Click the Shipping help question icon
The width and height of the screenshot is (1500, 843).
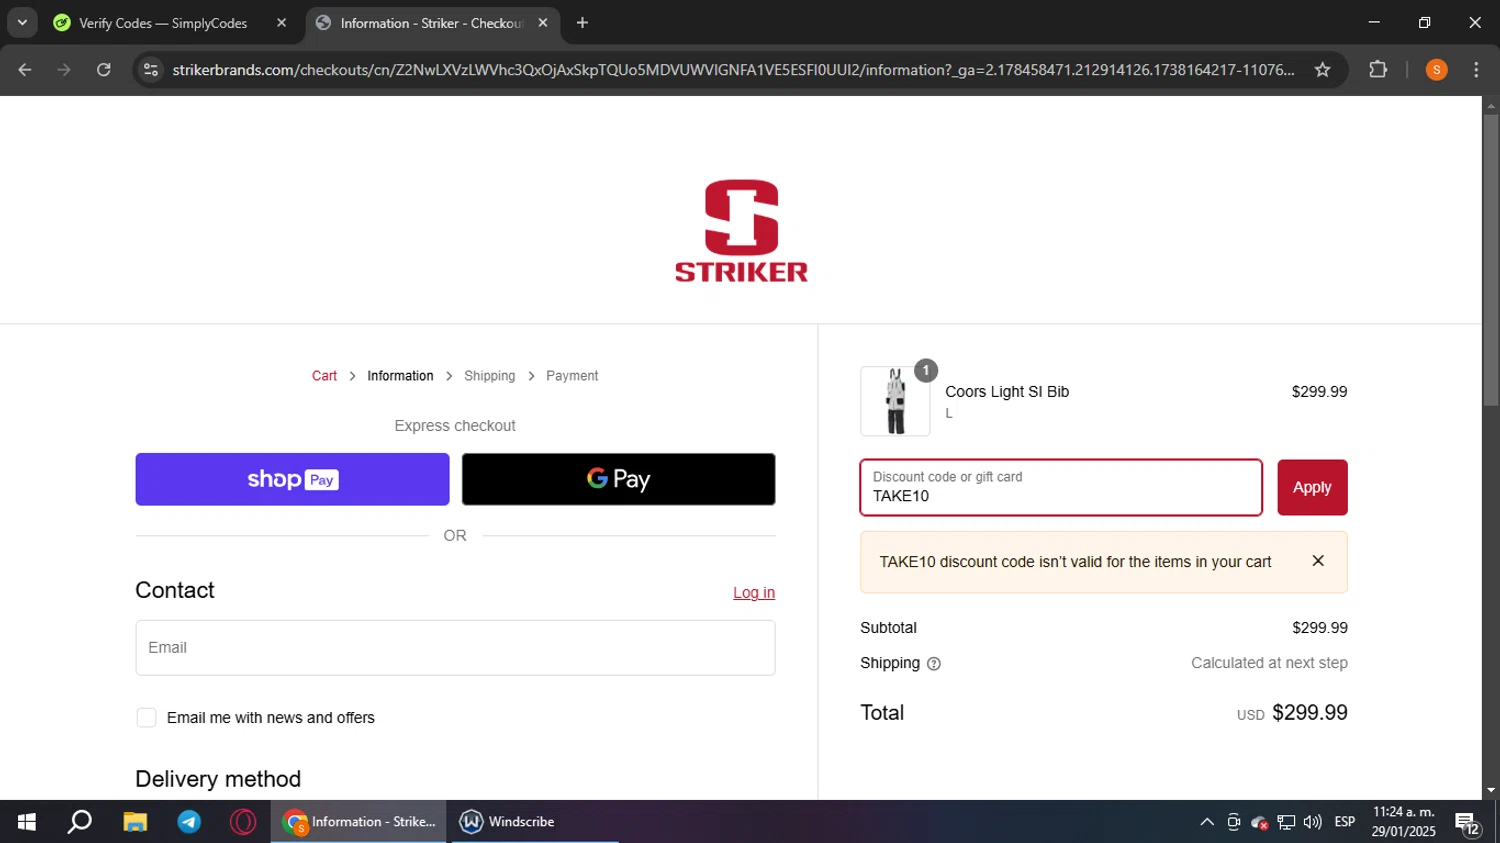tap(934, 664)
